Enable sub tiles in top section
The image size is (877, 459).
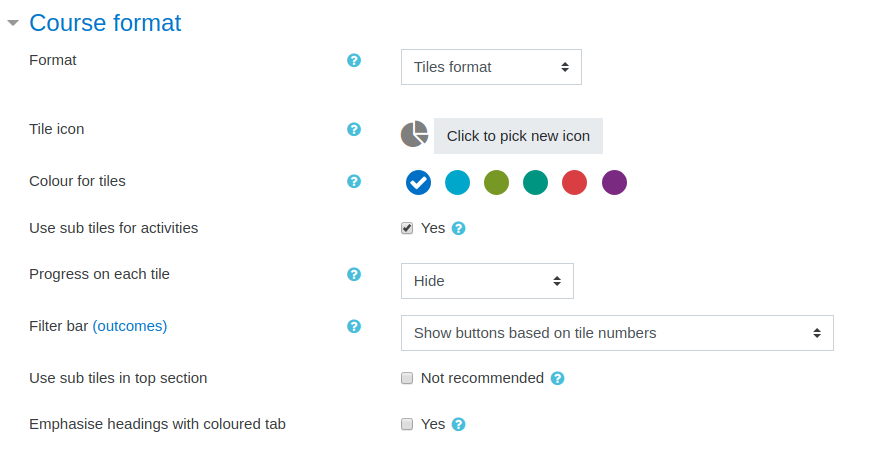click(x=407, y=378)
